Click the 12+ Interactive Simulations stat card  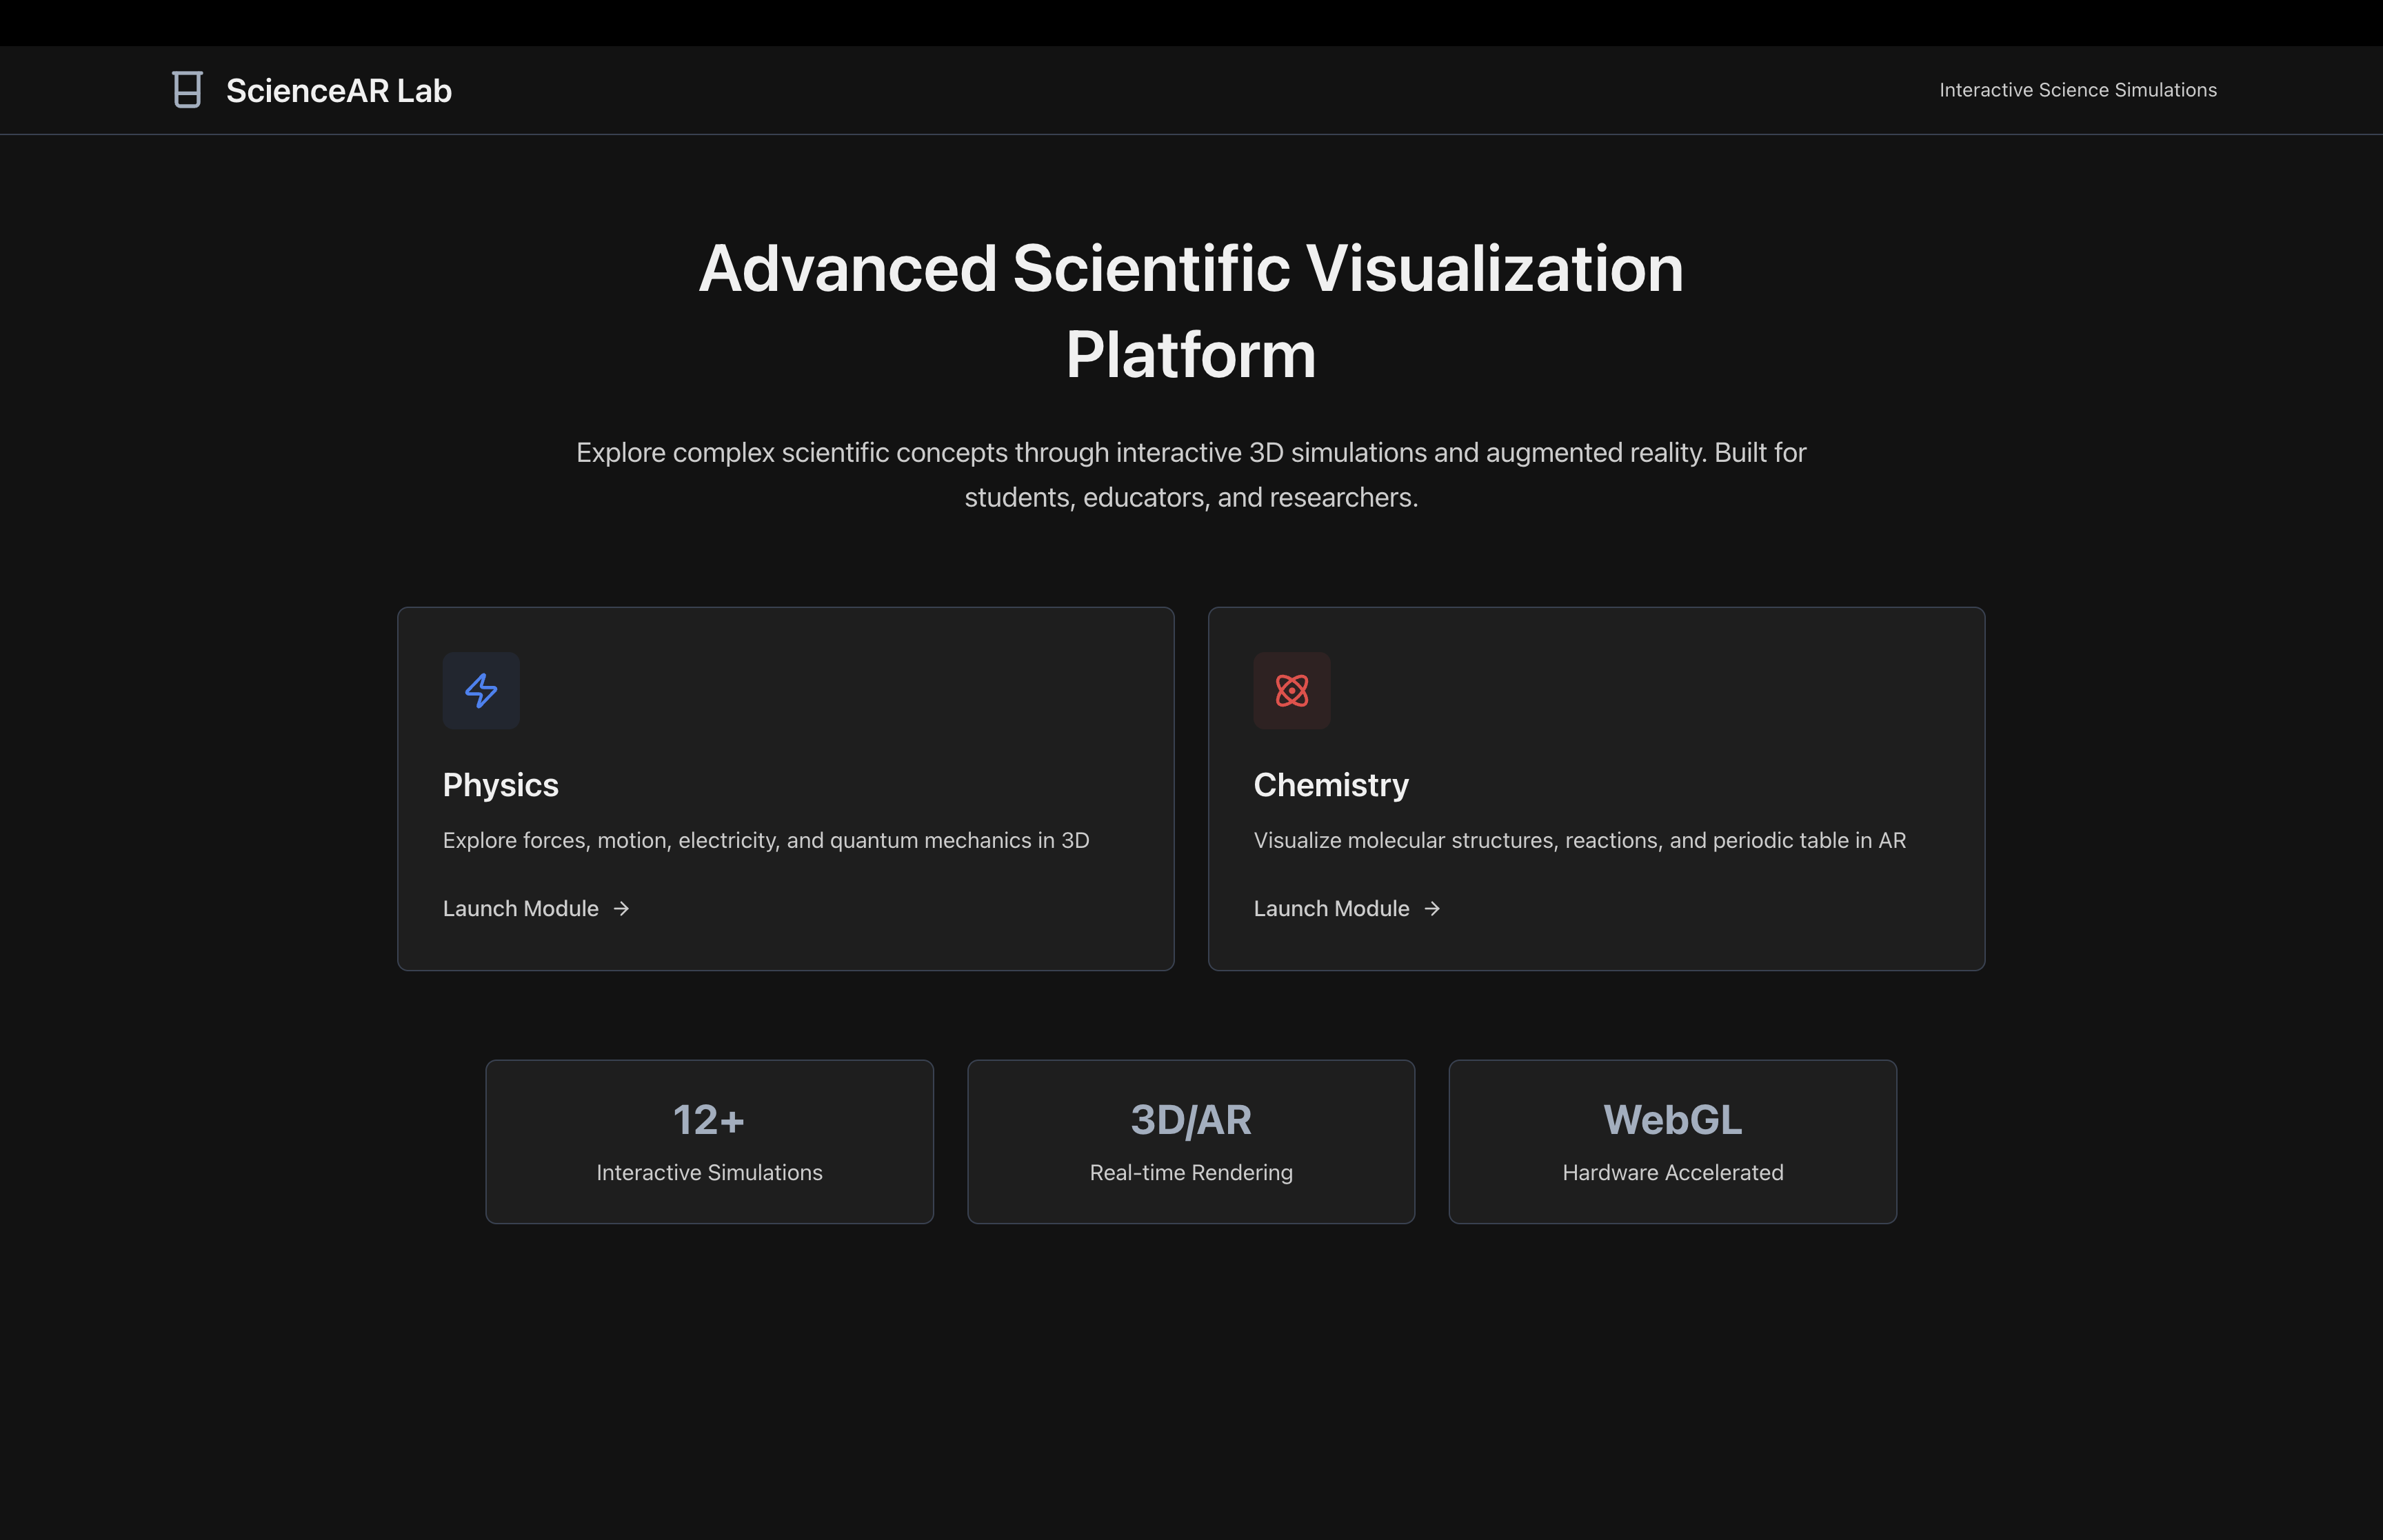709,1142
